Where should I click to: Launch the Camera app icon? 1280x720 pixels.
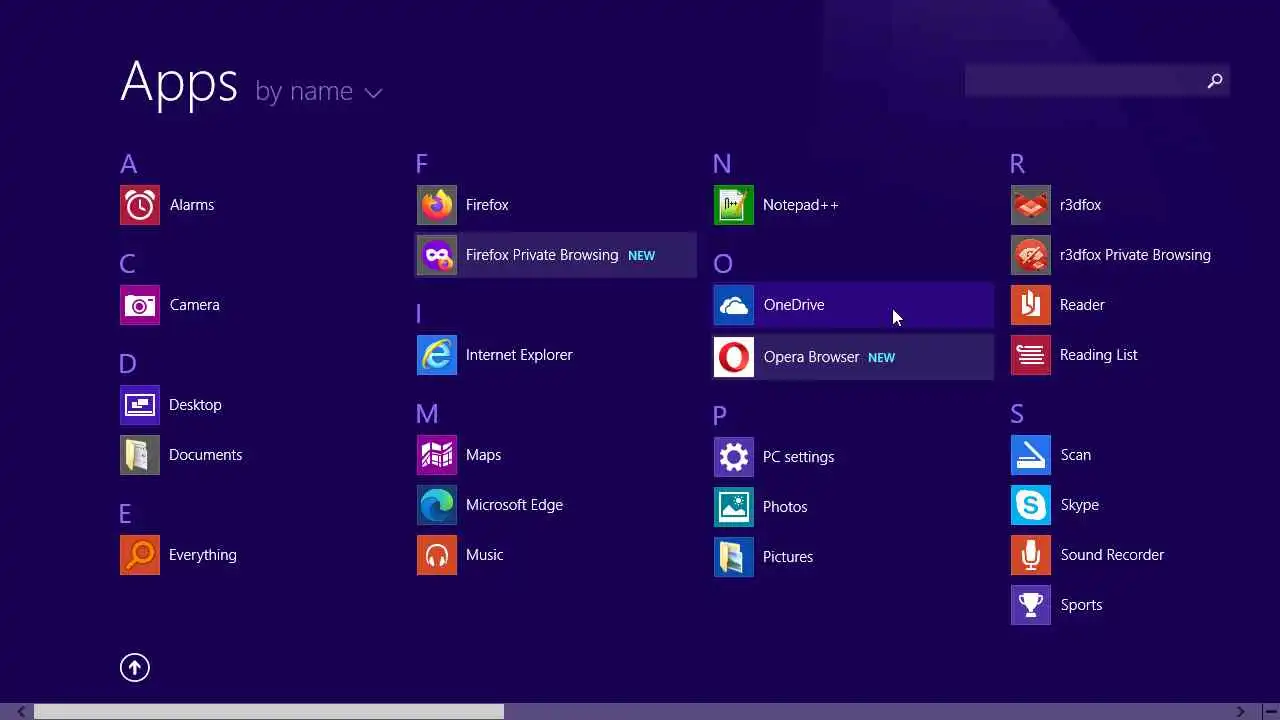(x=140, y=305)
